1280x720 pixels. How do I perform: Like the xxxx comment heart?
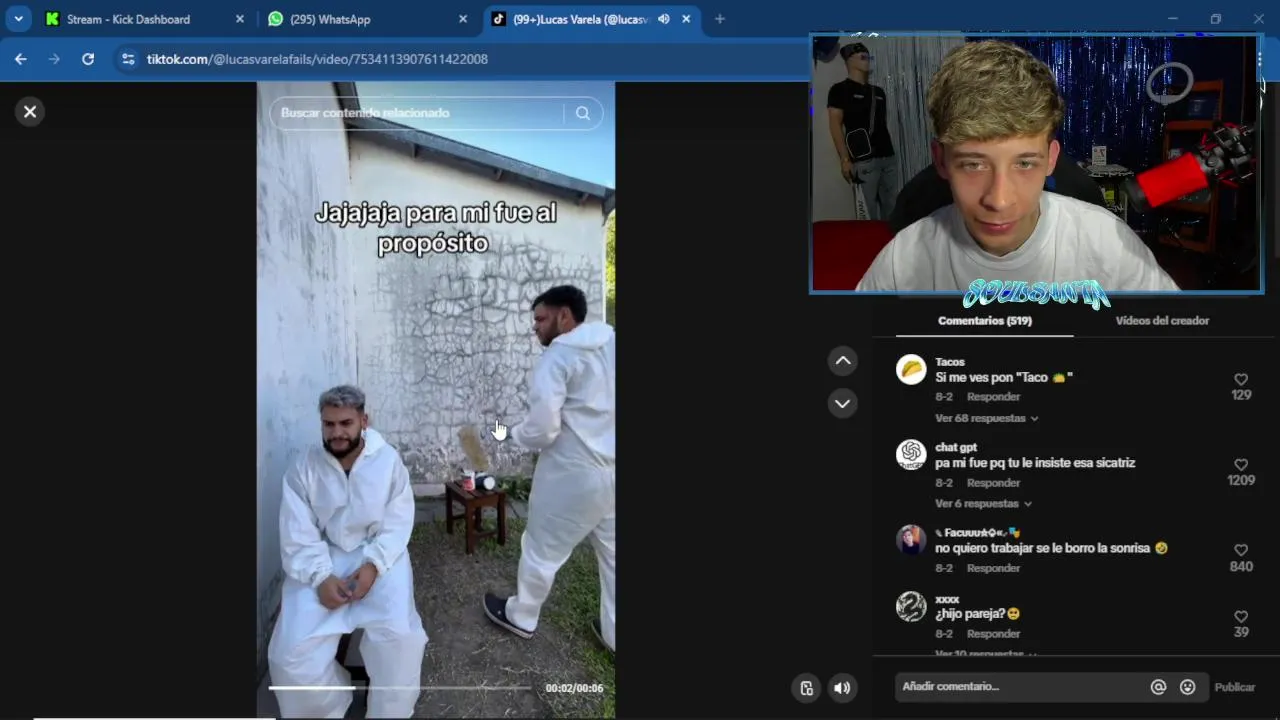(x=1241, y=616)
